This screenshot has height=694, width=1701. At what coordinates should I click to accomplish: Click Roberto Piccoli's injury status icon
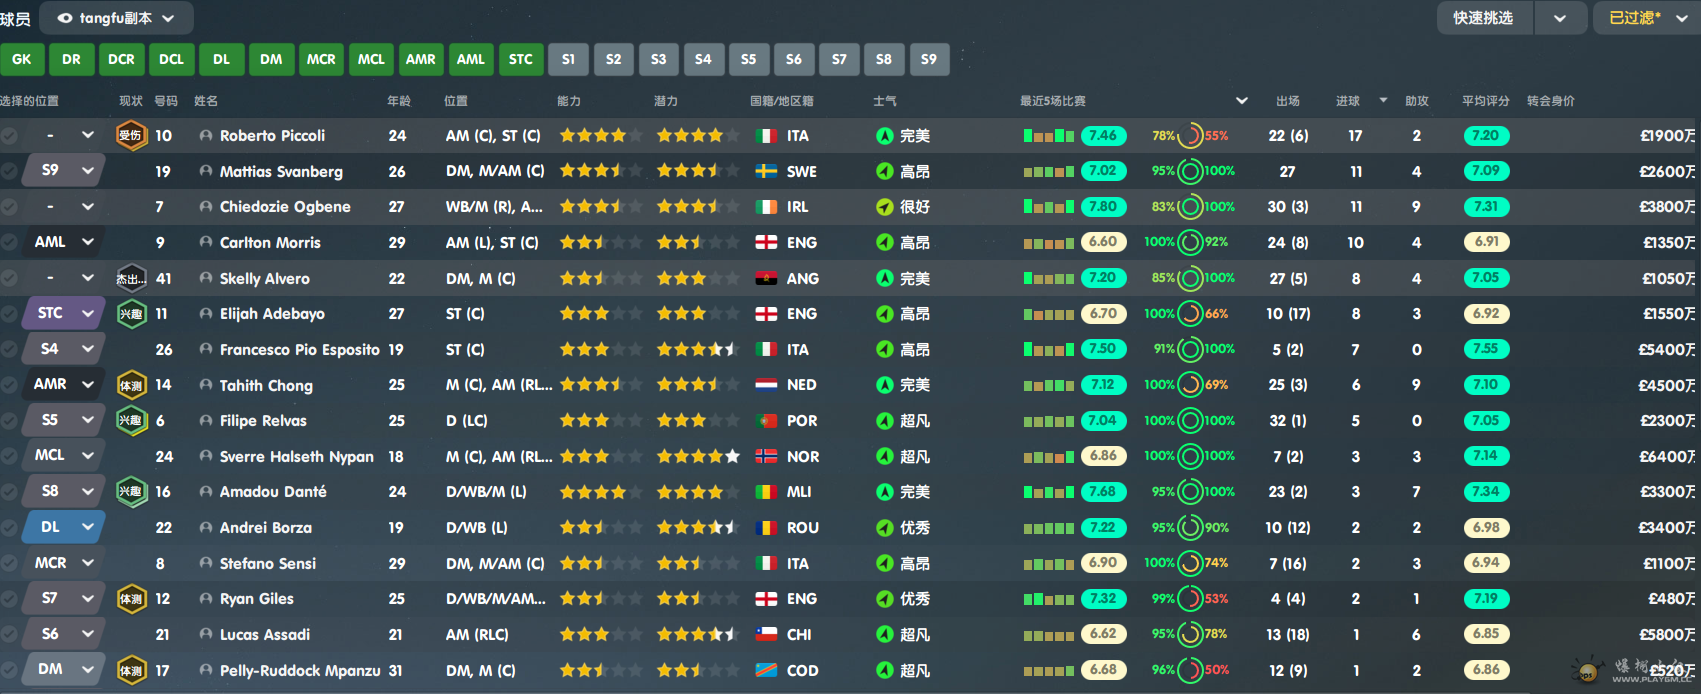click(131, 135)
